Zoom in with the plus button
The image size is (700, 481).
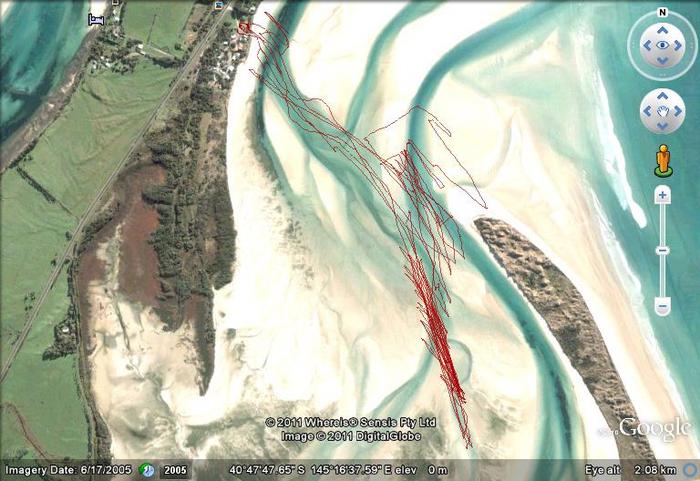662,196
